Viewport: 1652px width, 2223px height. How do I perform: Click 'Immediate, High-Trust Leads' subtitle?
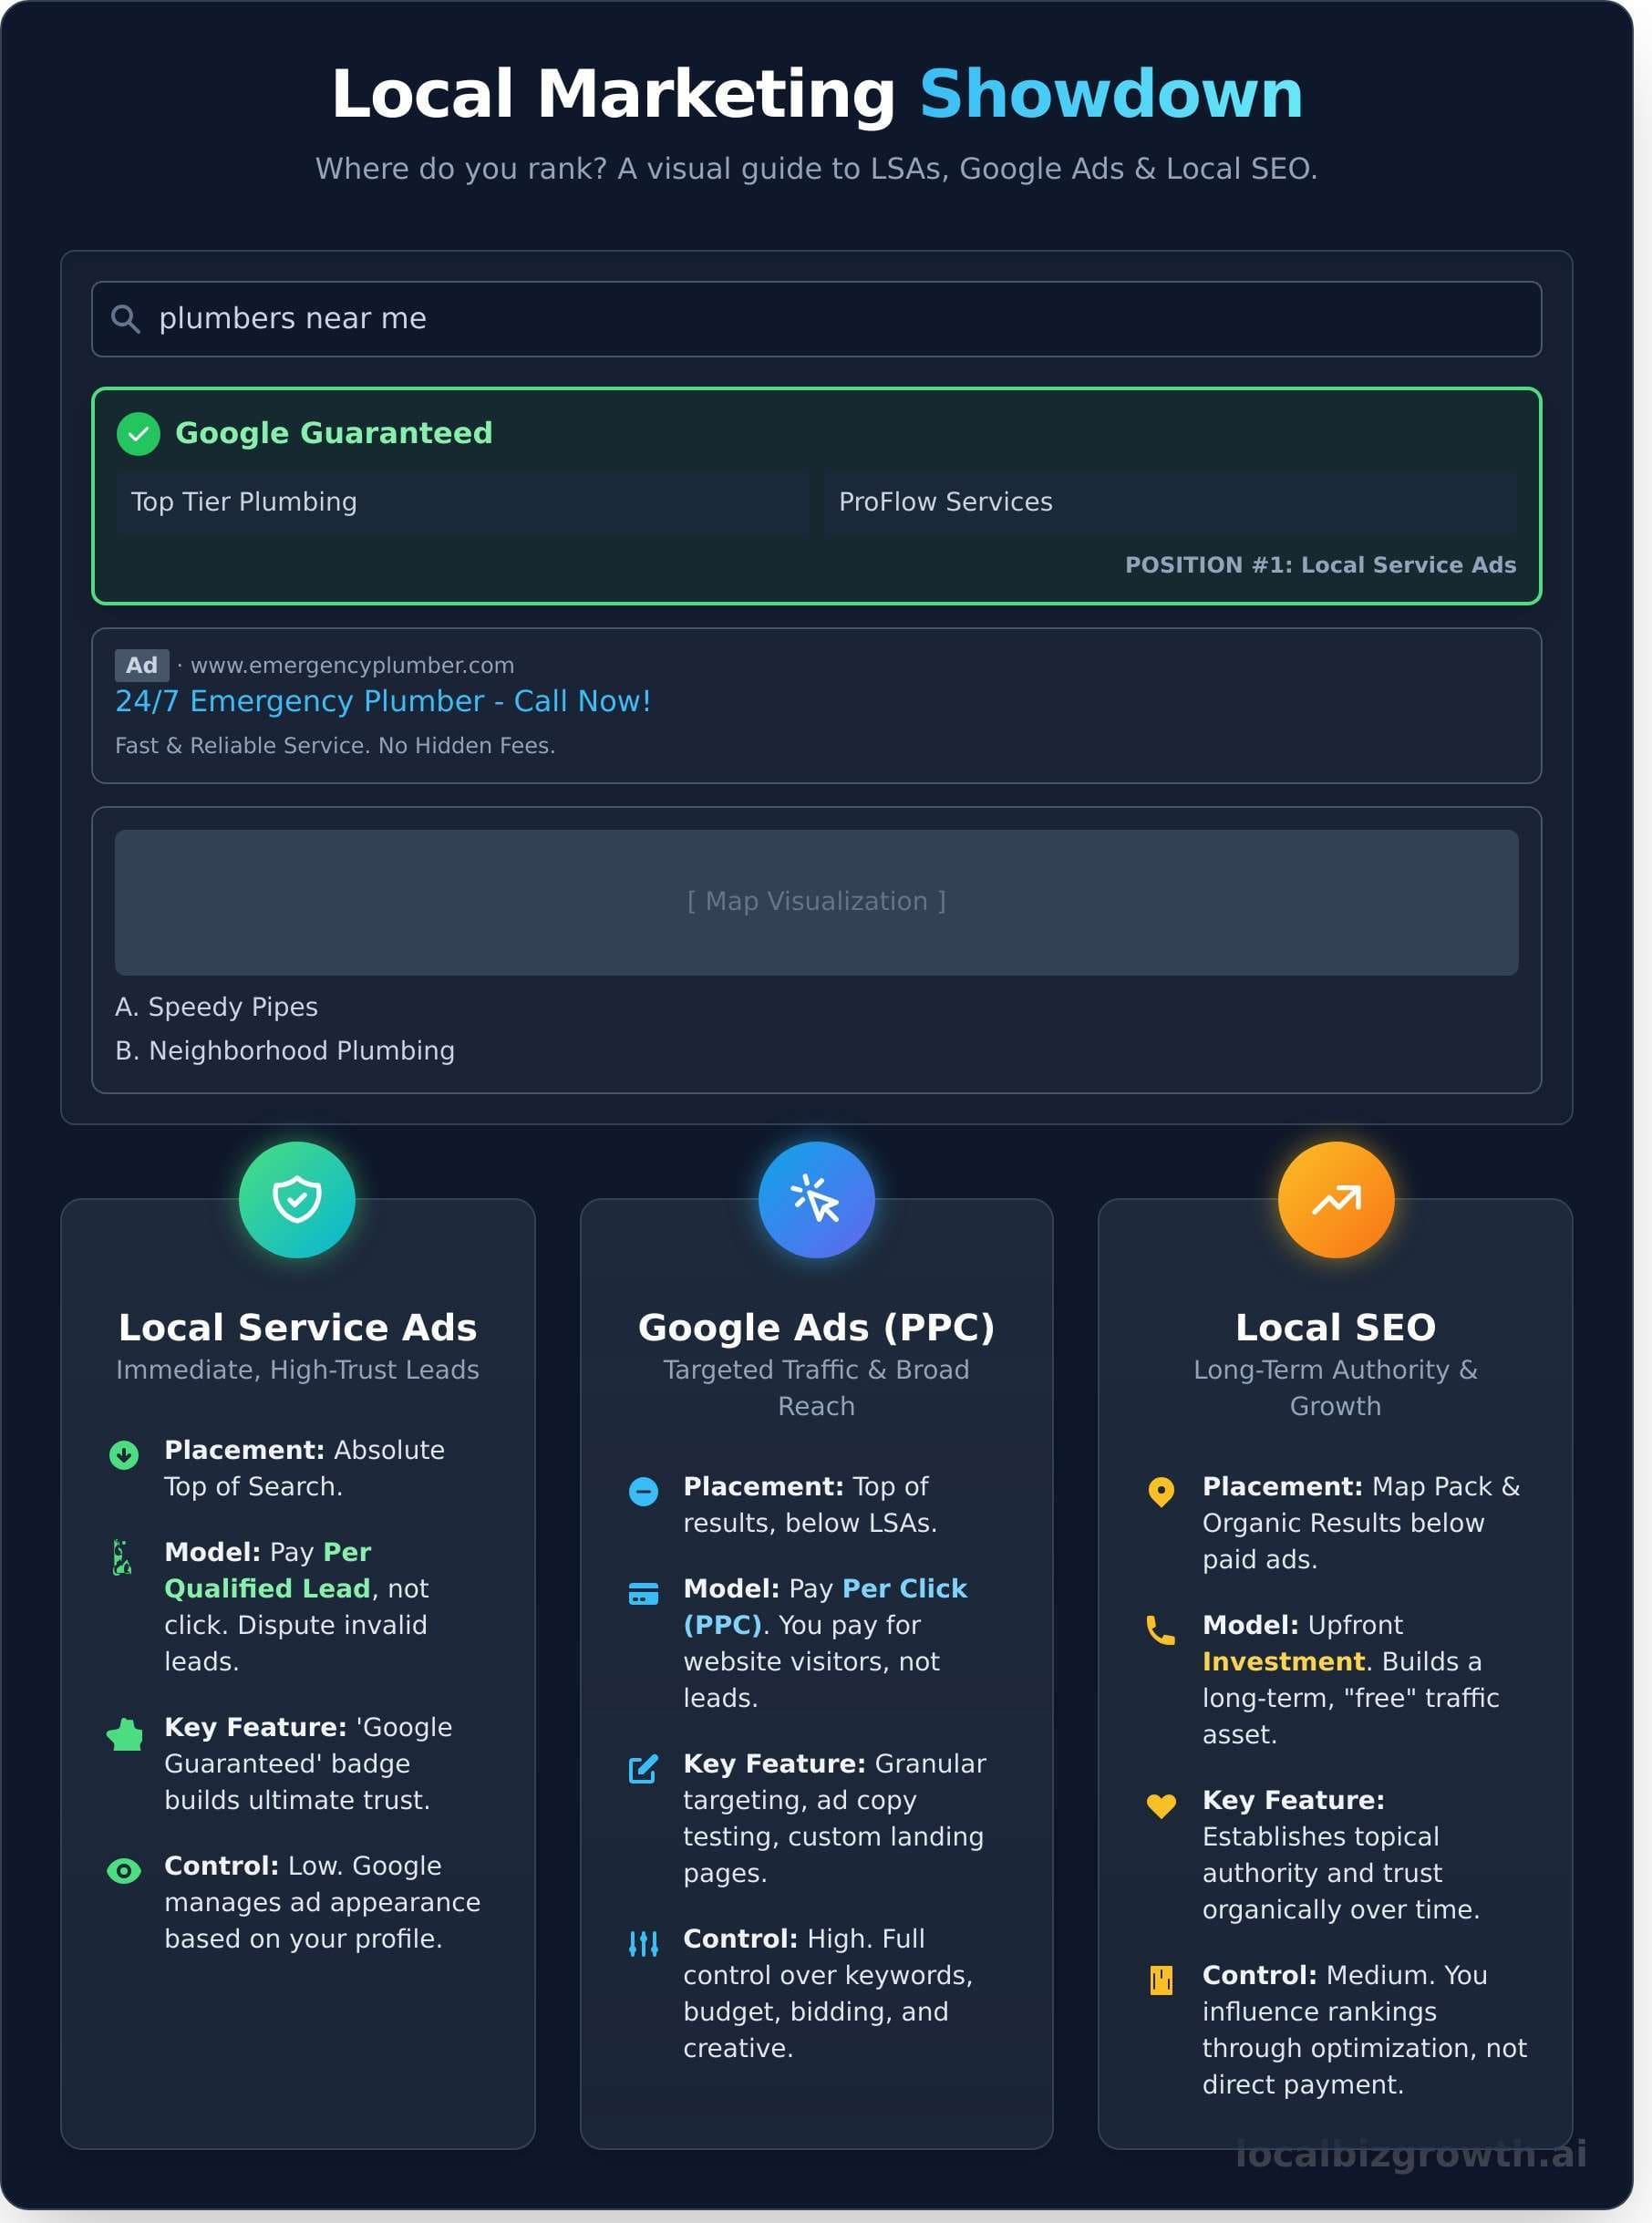click(298, 1370)
